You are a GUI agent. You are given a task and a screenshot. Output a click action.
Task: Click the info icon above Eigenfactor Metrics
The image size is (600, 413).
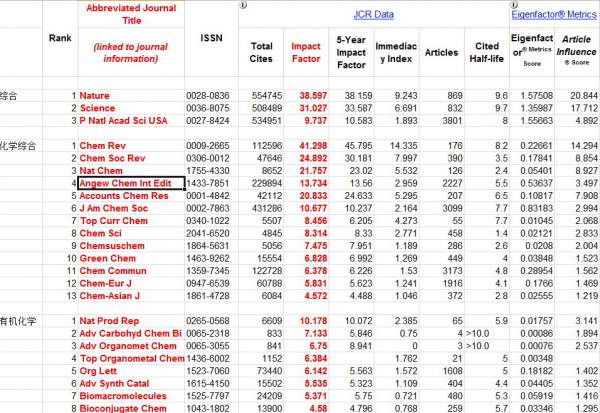click(515, 5)
